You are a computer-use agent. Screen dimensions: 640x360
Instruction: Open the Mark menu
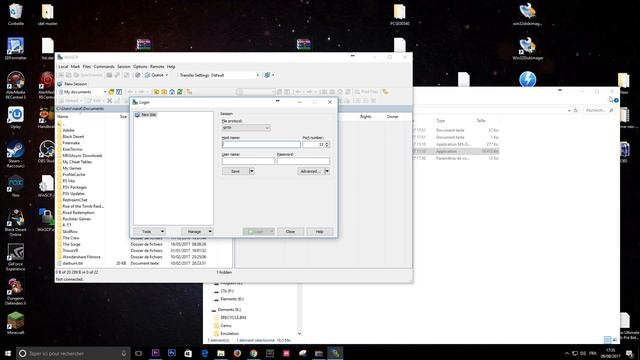[76, 67]
